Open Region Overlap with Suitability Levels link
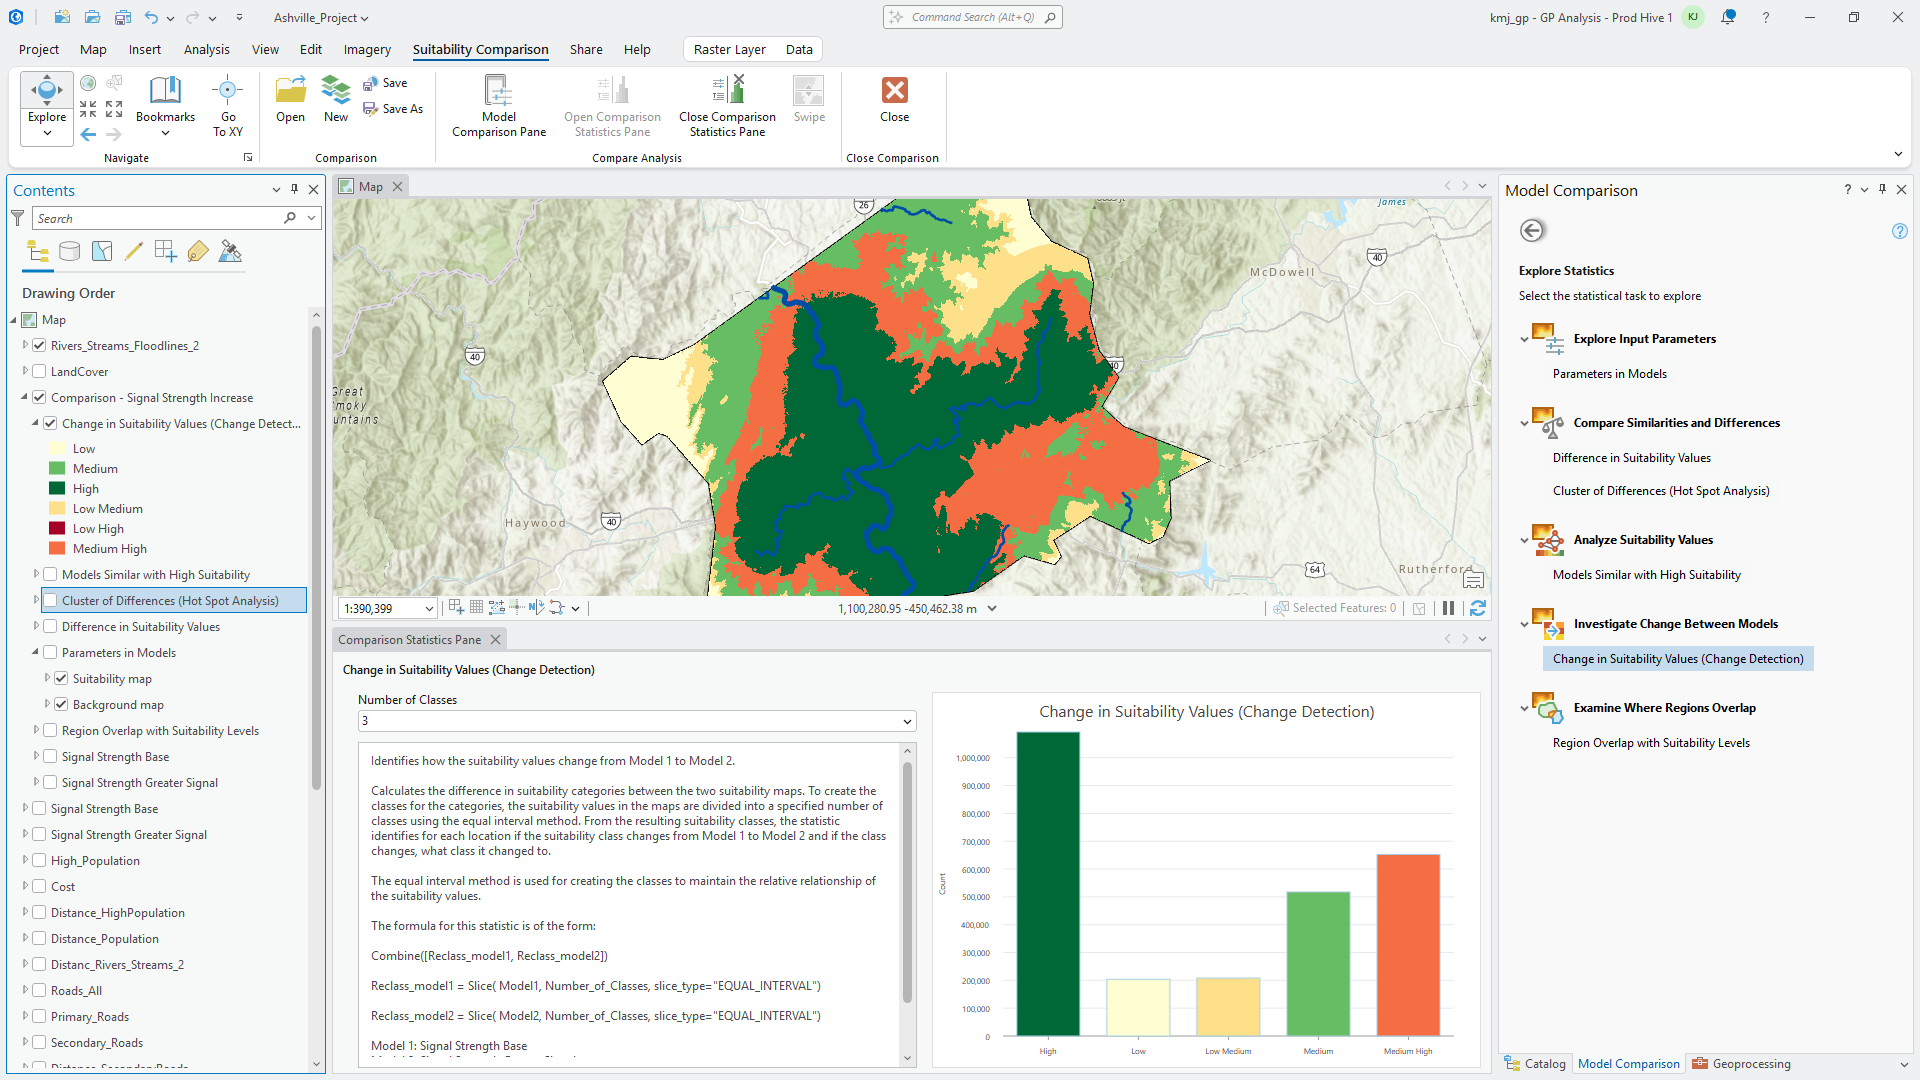 1651,743
